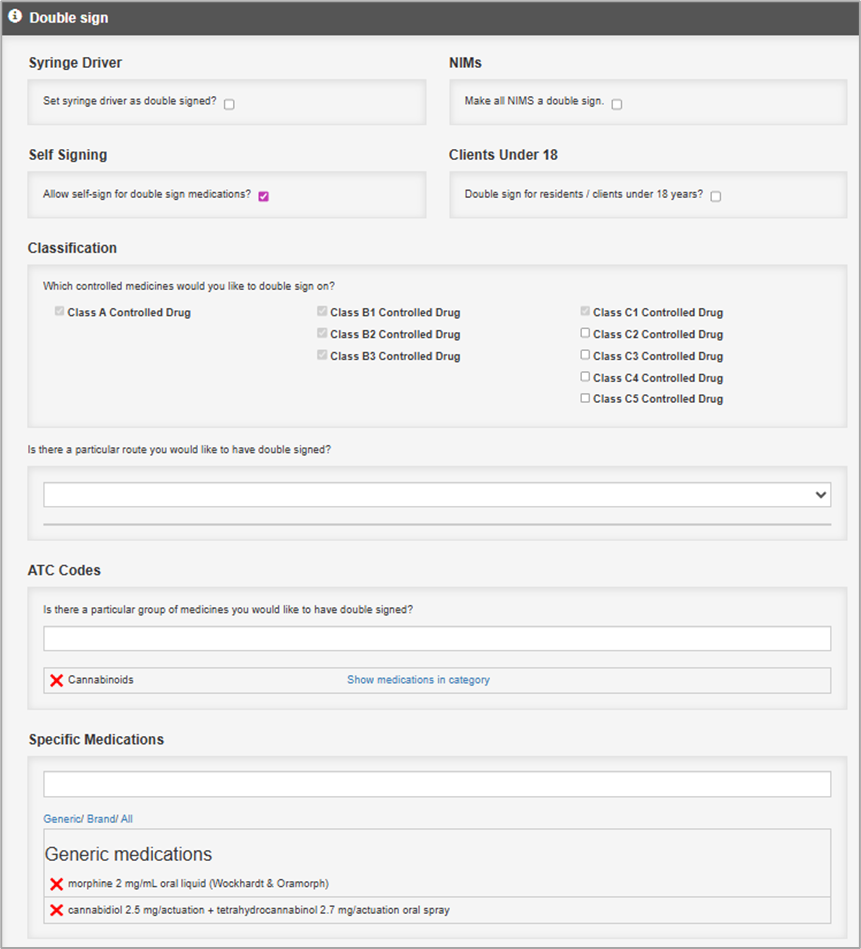
Task: Click the info icon beside Double sign
Action: (x=15, y=17)
